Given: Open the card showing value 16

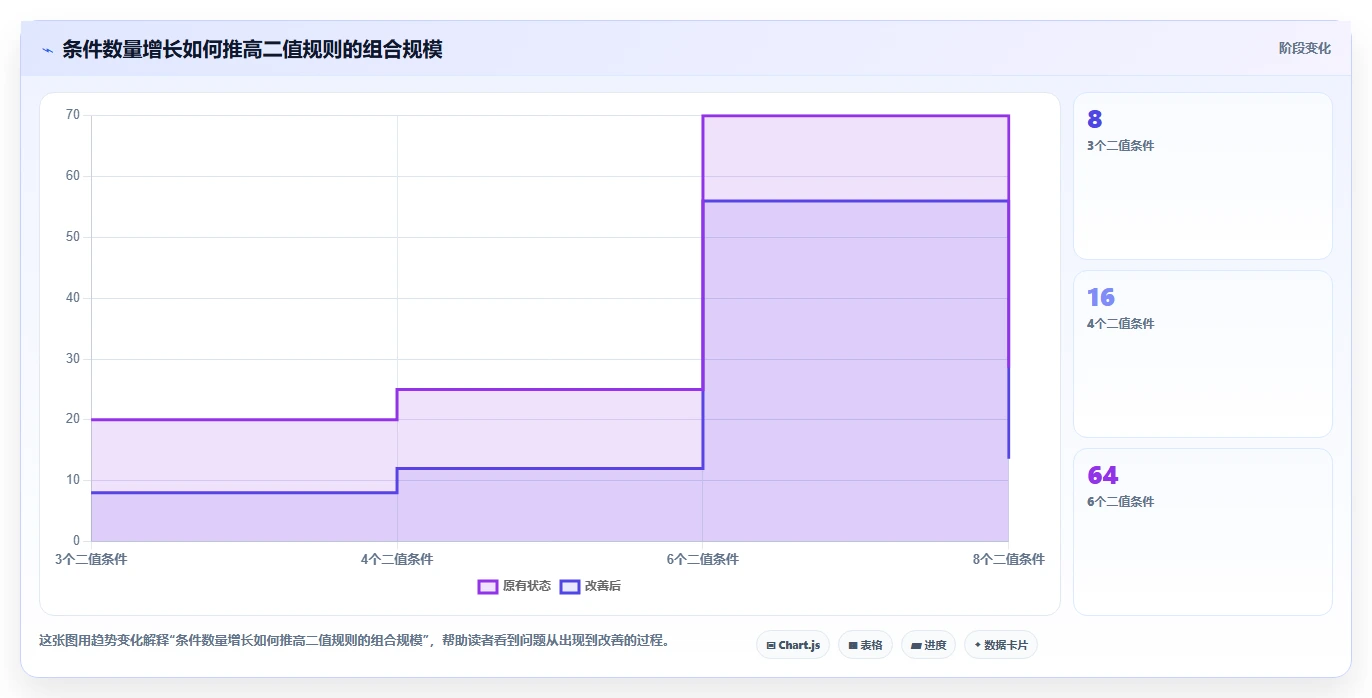Looking at the screenshot, I should pyautogui.click(x=1203, y=354).
